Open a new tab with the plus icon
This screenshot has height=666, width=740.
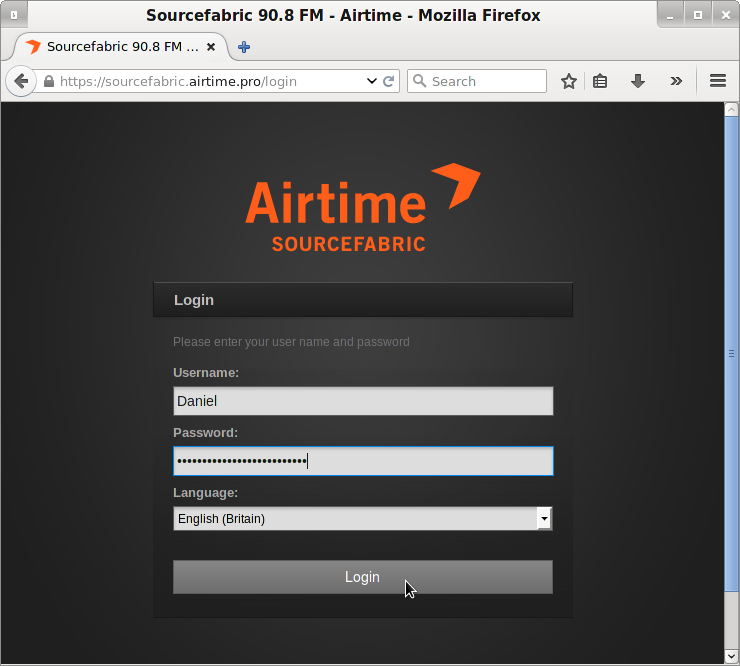[244, 47]
